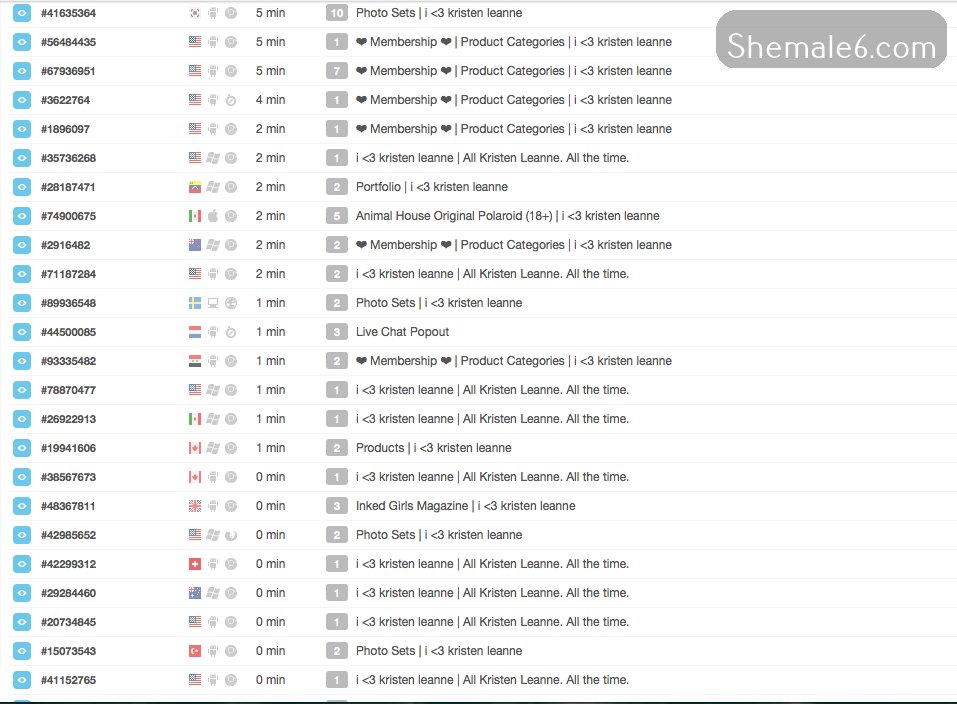This screenshot has width=957, height=704.
Task: View visitor #56484435 via its eye icon
Action: point(22,42)
